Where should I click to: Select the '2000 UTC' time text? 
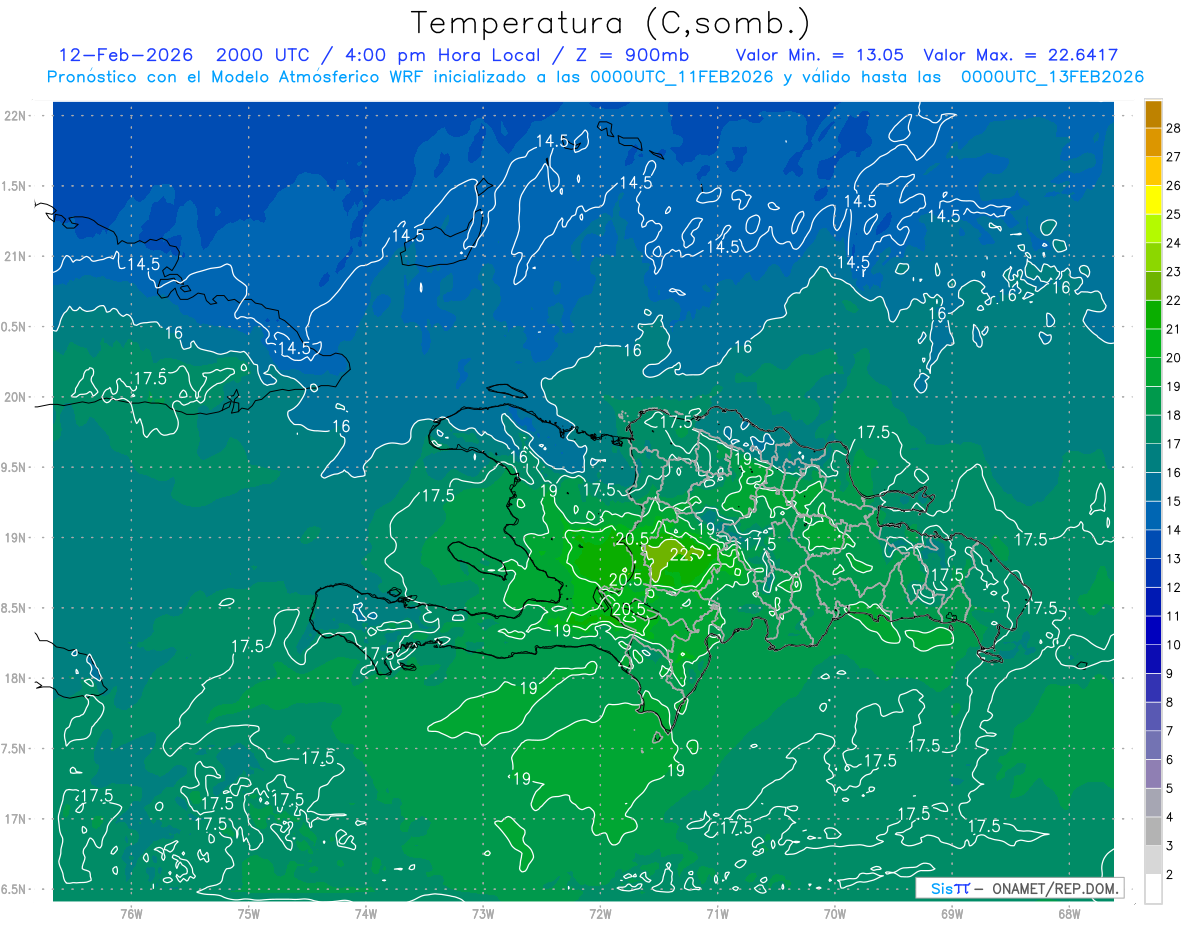[x=264, y=55]
